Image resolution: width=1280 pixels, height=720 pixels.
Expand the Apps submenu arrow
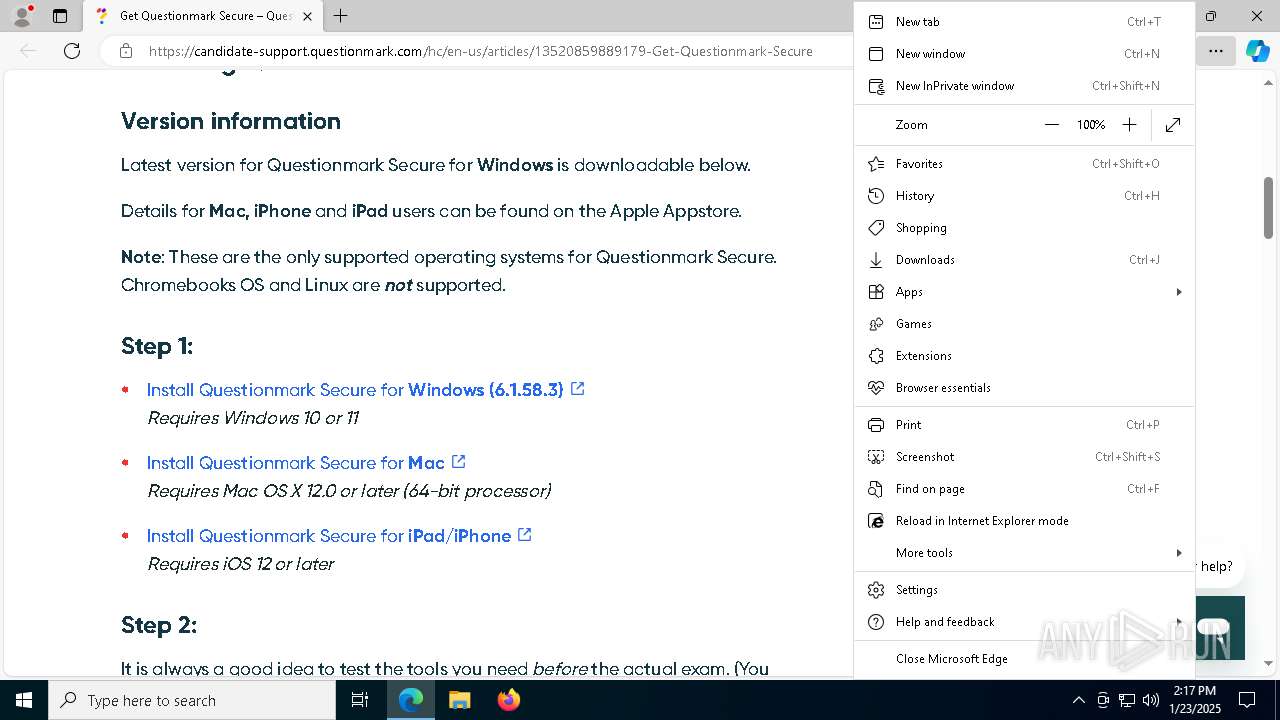coord(1179,292)
